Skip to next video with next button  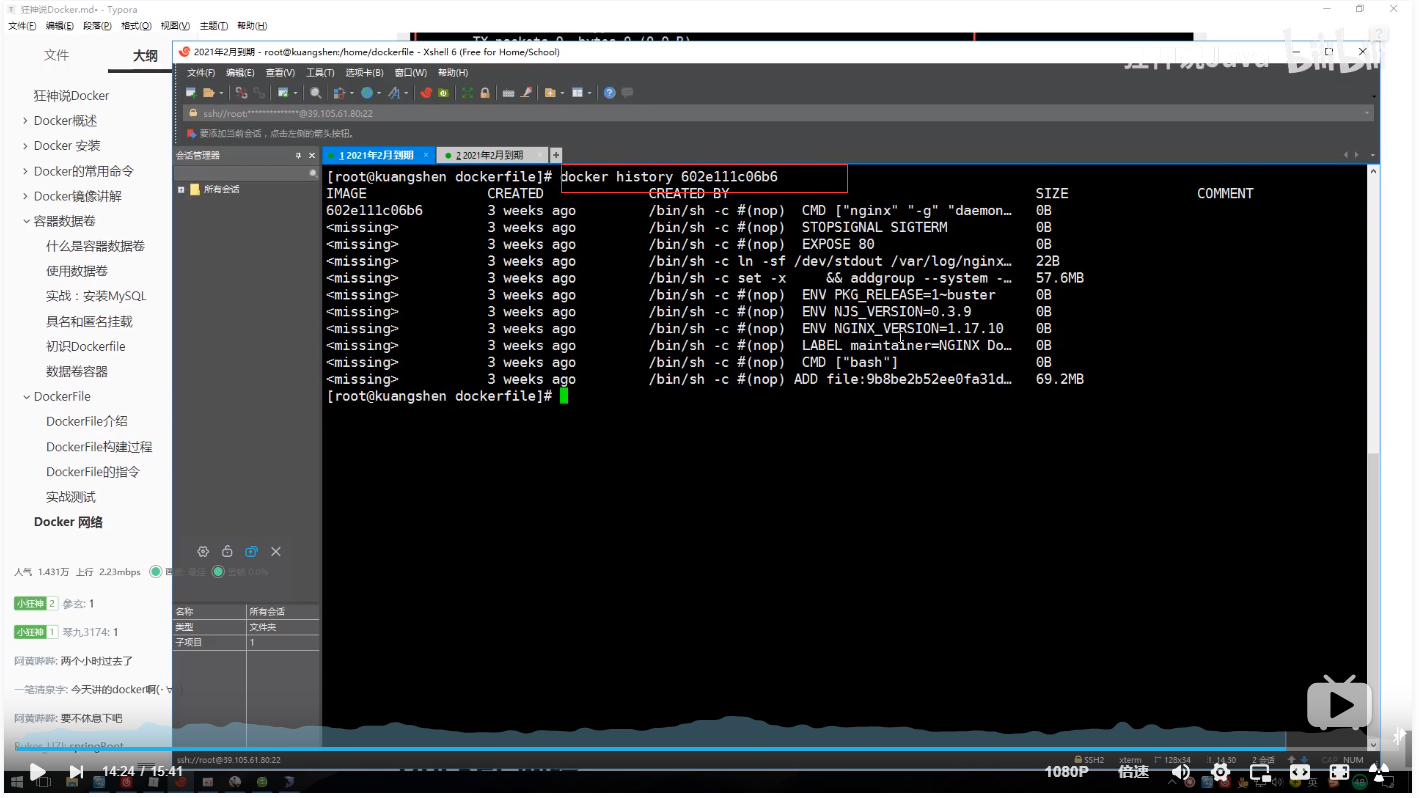(76, 772)
